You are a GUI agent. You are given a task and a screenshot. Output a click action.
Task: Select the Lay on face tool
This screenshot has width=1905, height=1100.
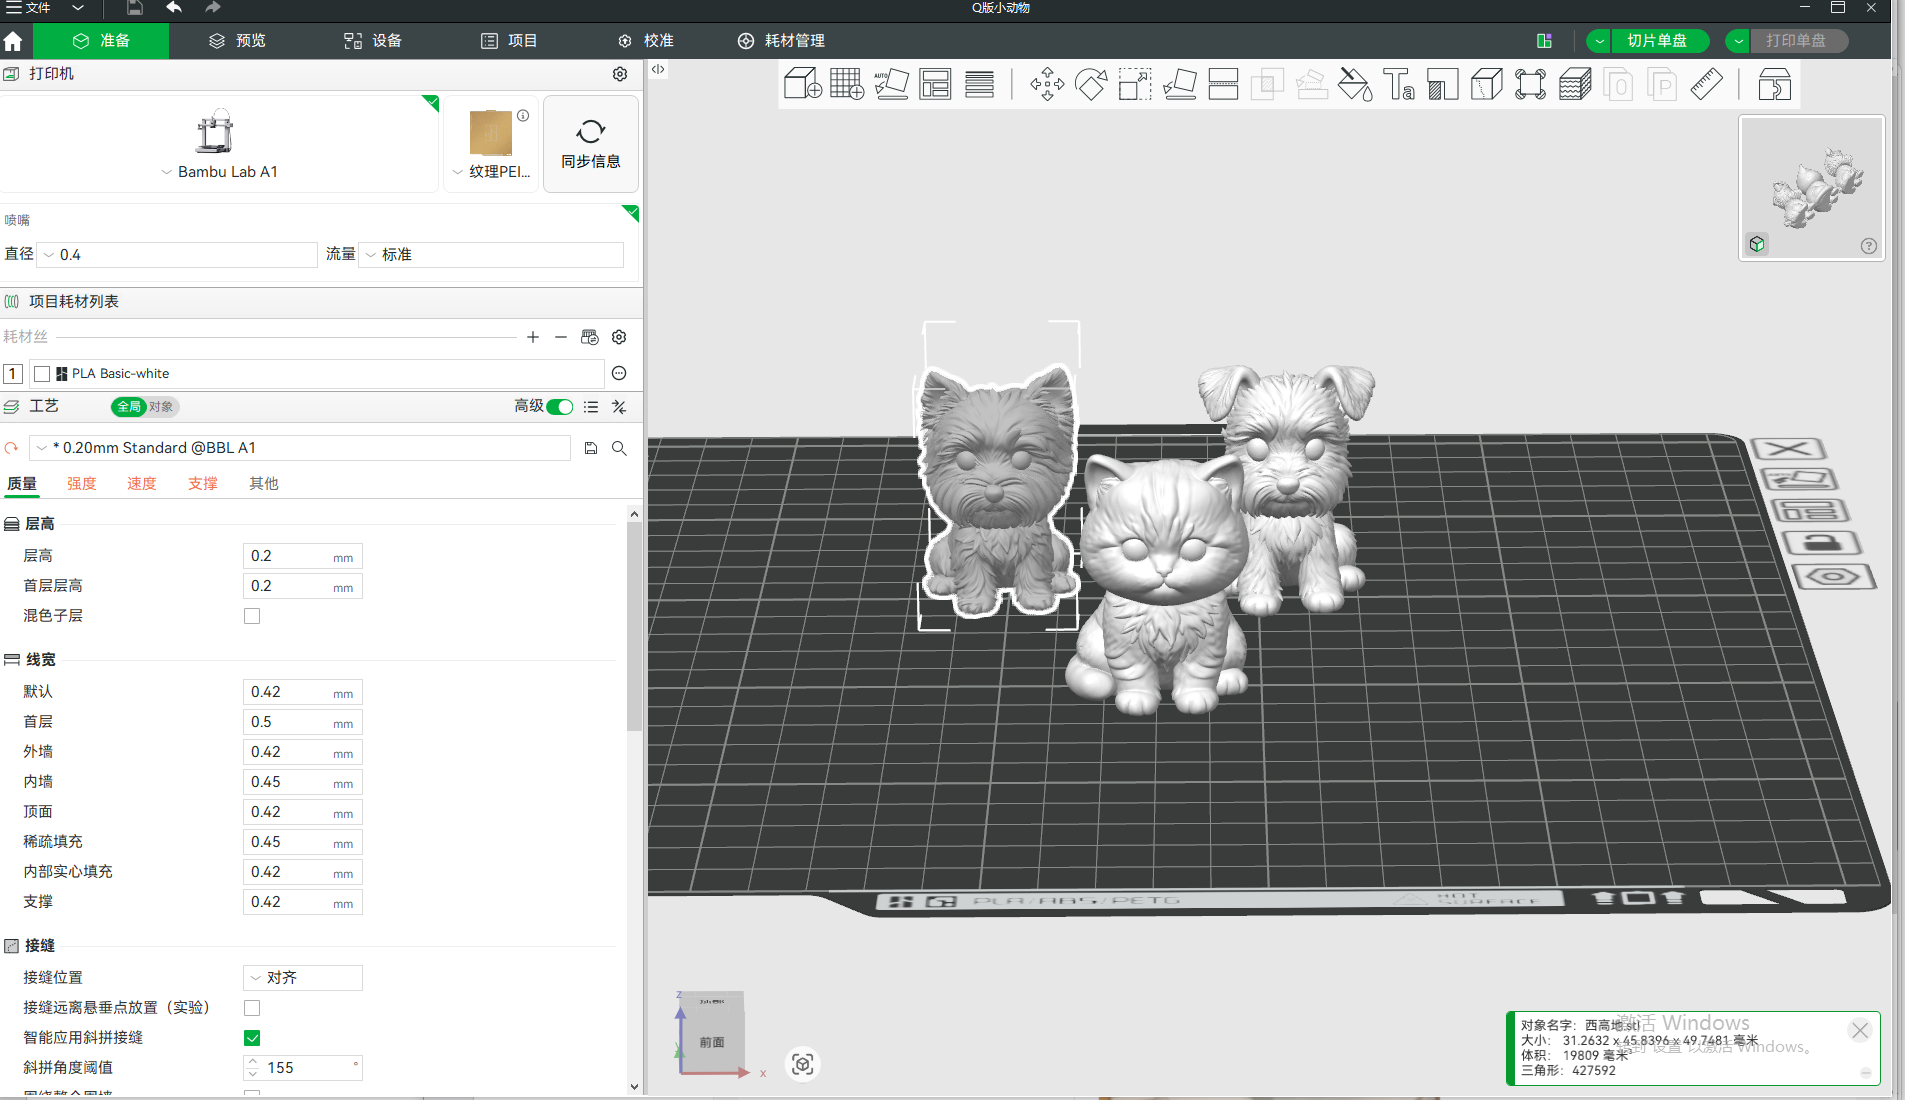click(x=1179, y=84)
